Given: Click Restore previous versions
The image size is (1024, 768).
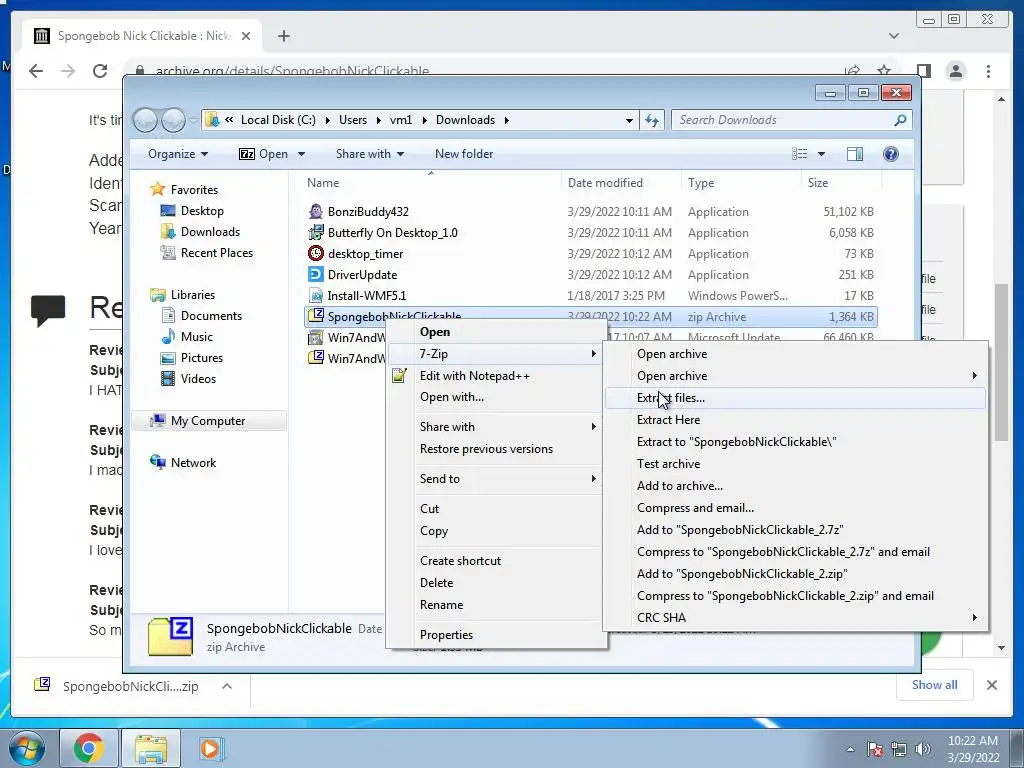Looking at the screenshot, I should 496,449.
